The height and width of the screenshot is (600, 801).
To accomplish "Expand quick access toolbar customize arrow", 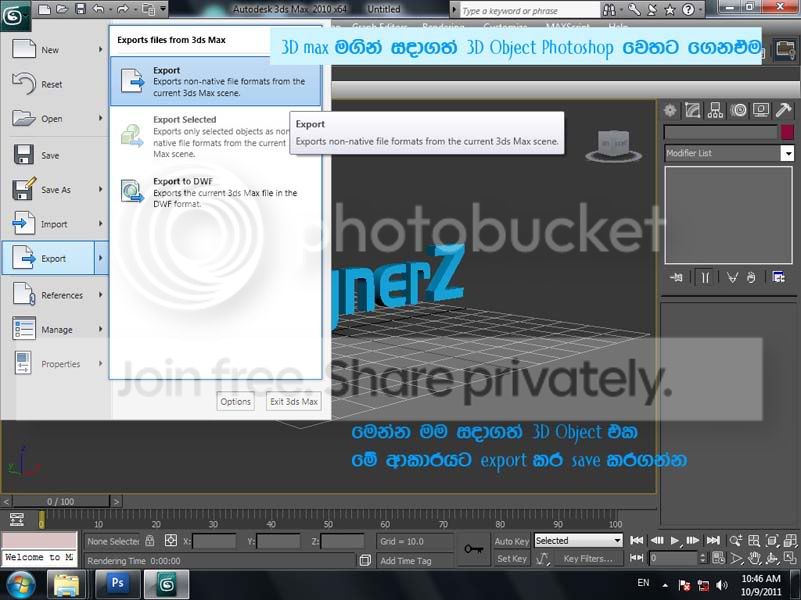I will (x=163, y=9).
